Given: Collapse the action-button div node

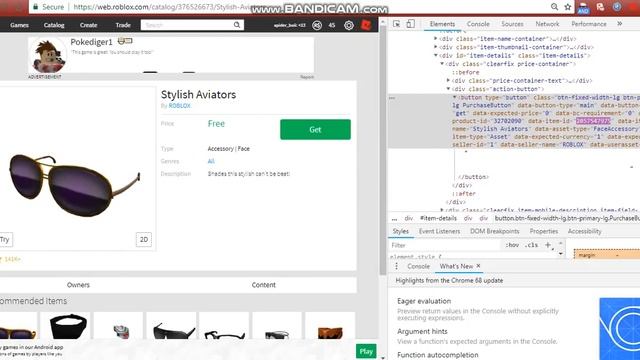Looking at the screenshot, I should click(x=448, y=89).
